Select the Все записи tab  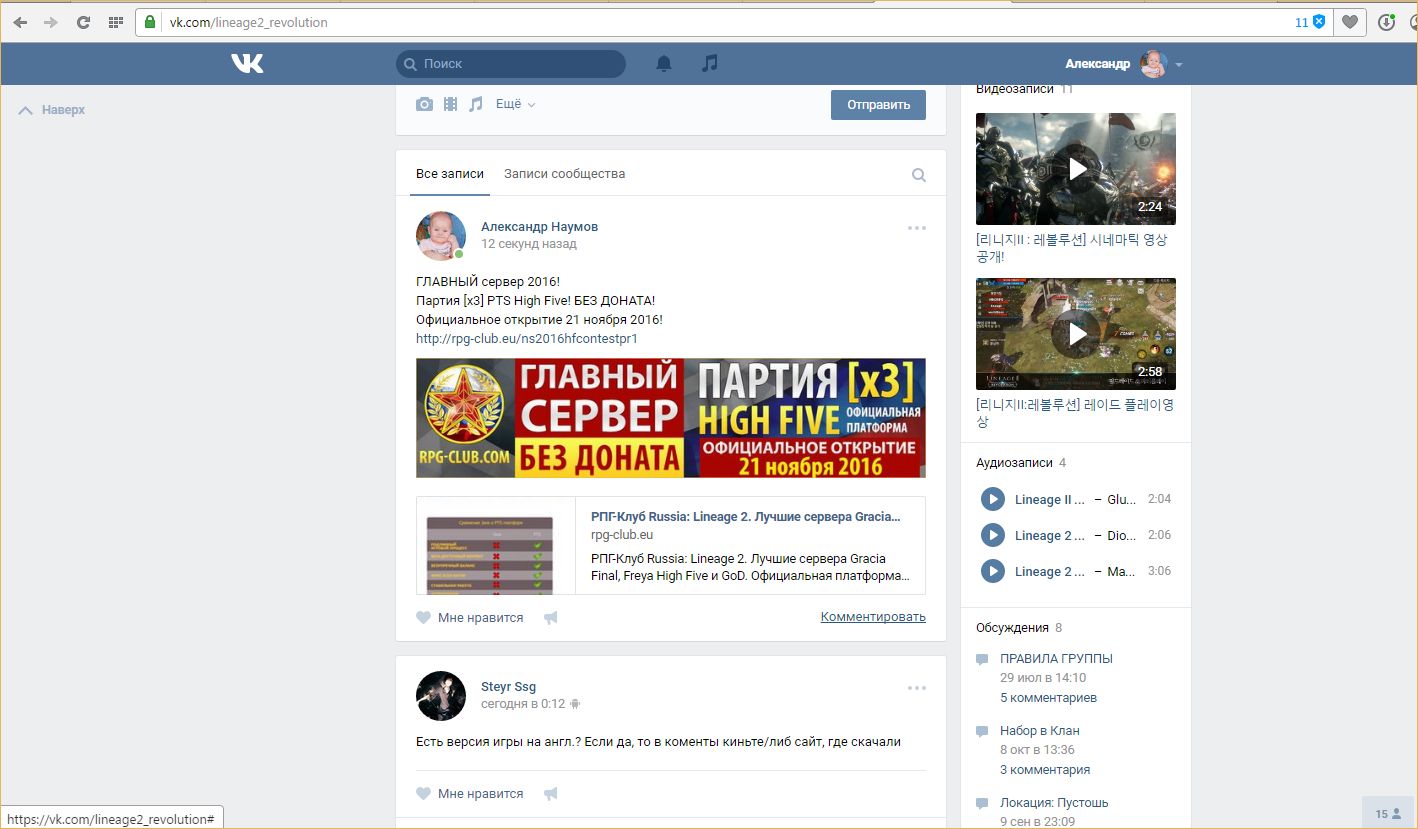click(449, 174)
